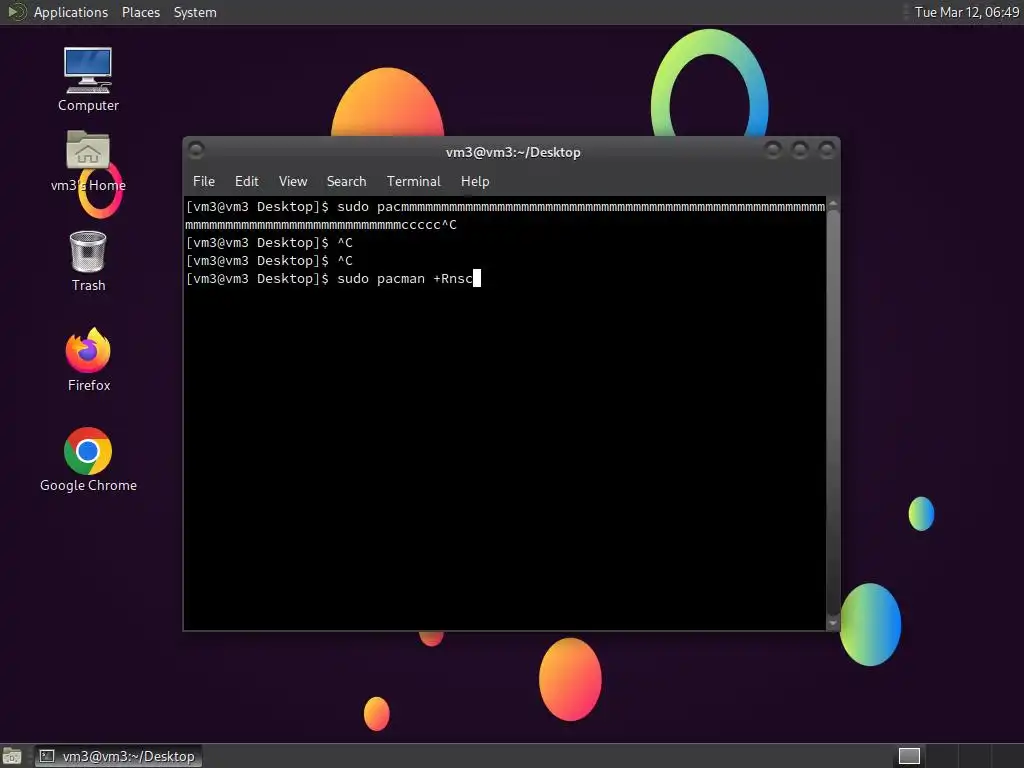Open the terminal Help menu
This screenshot has height=768, width=1024.
tap(475, 182)
